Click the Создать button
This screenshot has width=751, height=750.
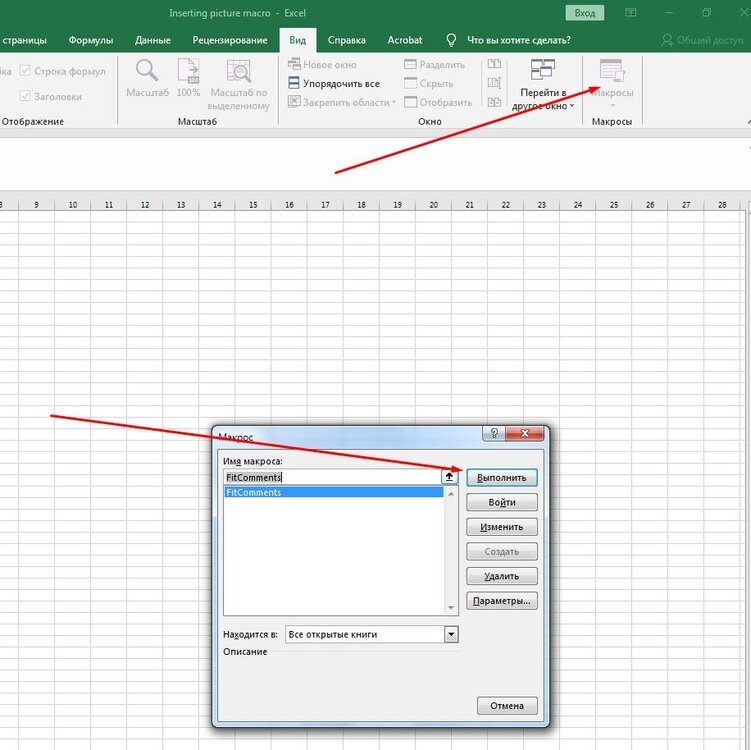pyautogui.click(x=501, y=552)
